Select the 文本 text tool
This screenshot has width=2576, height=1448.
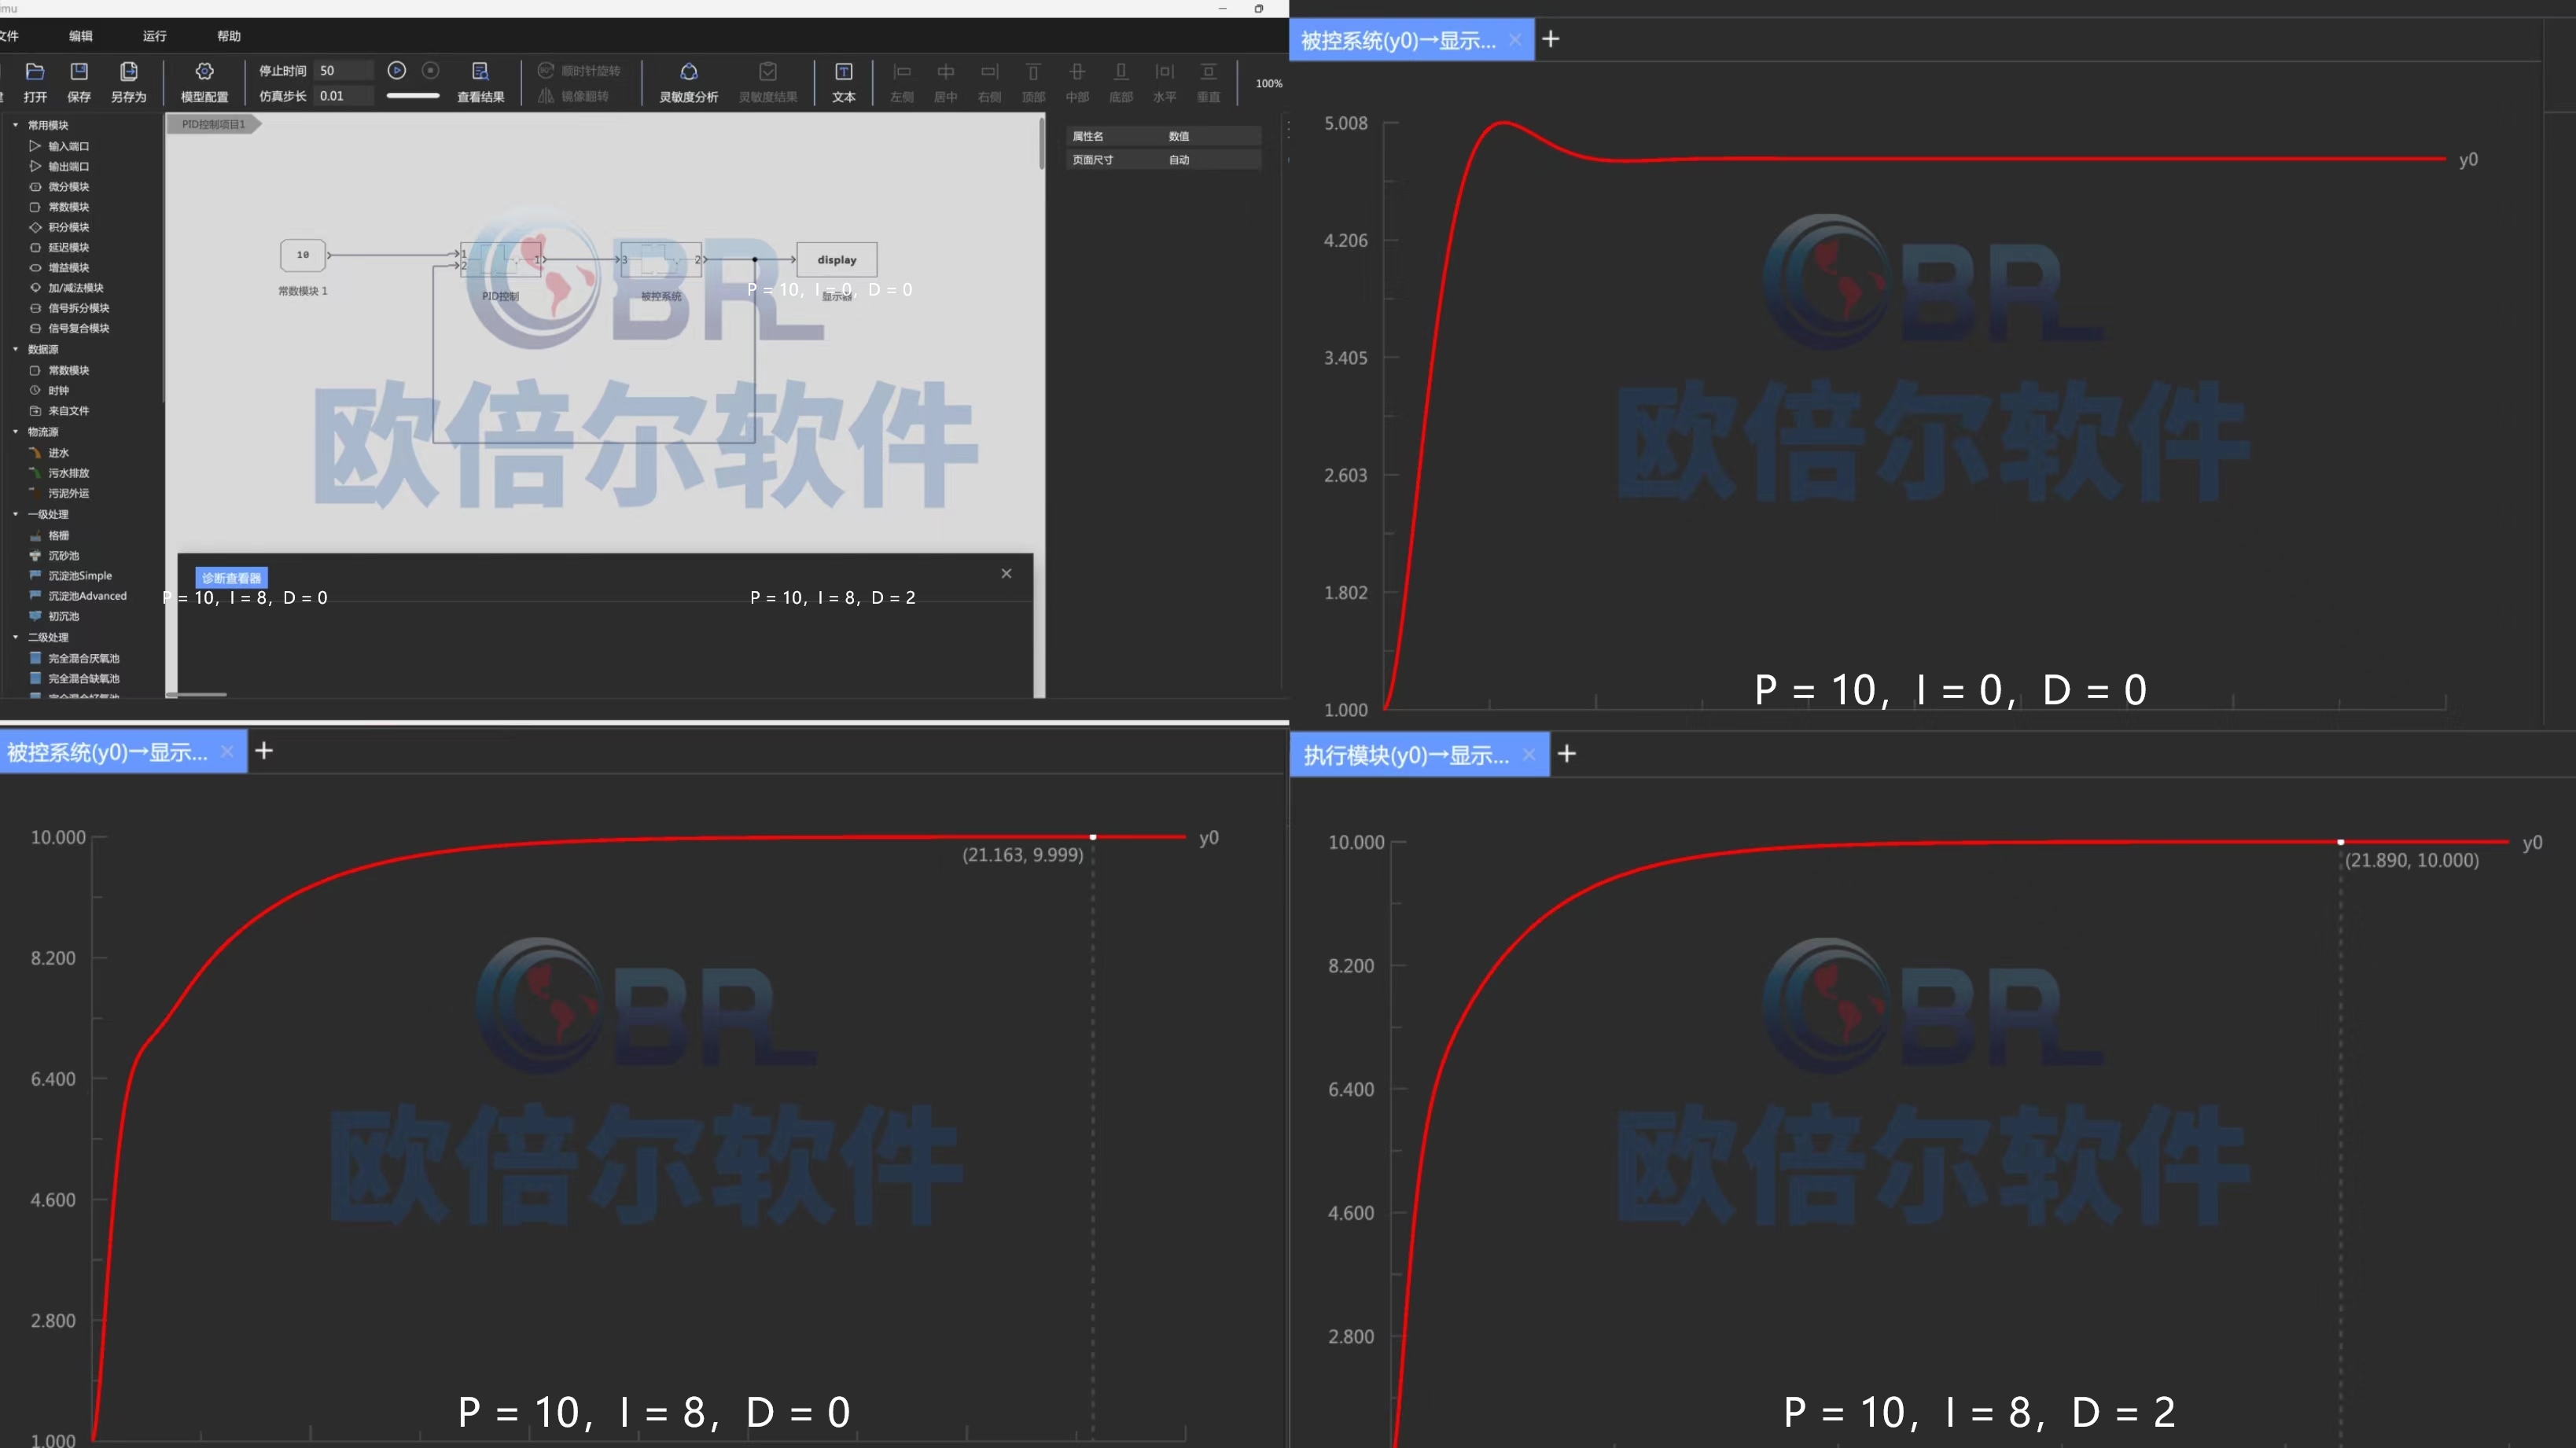point(844,82)
